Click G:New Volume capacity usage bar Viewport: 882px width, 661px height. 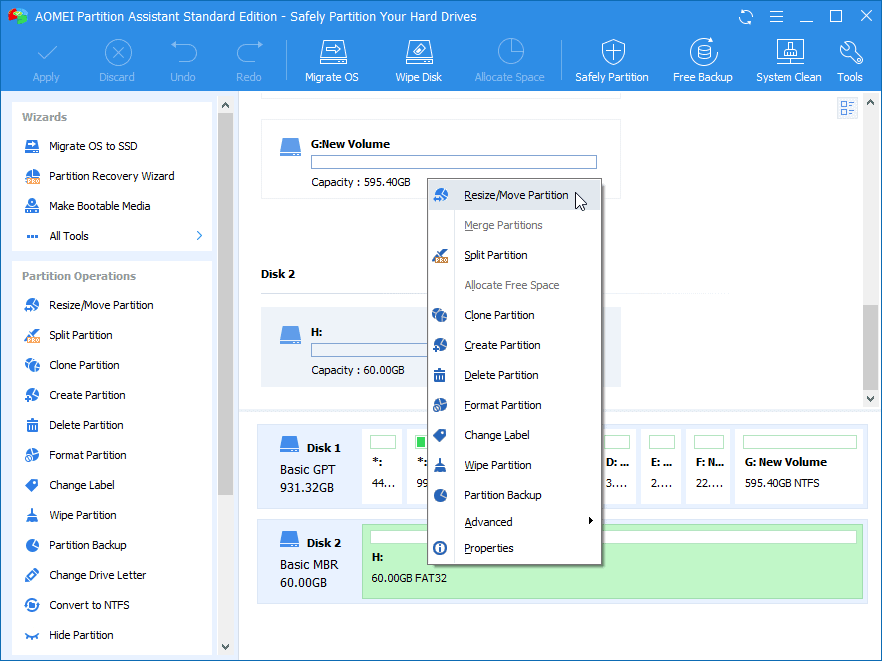tap(454, 162)
